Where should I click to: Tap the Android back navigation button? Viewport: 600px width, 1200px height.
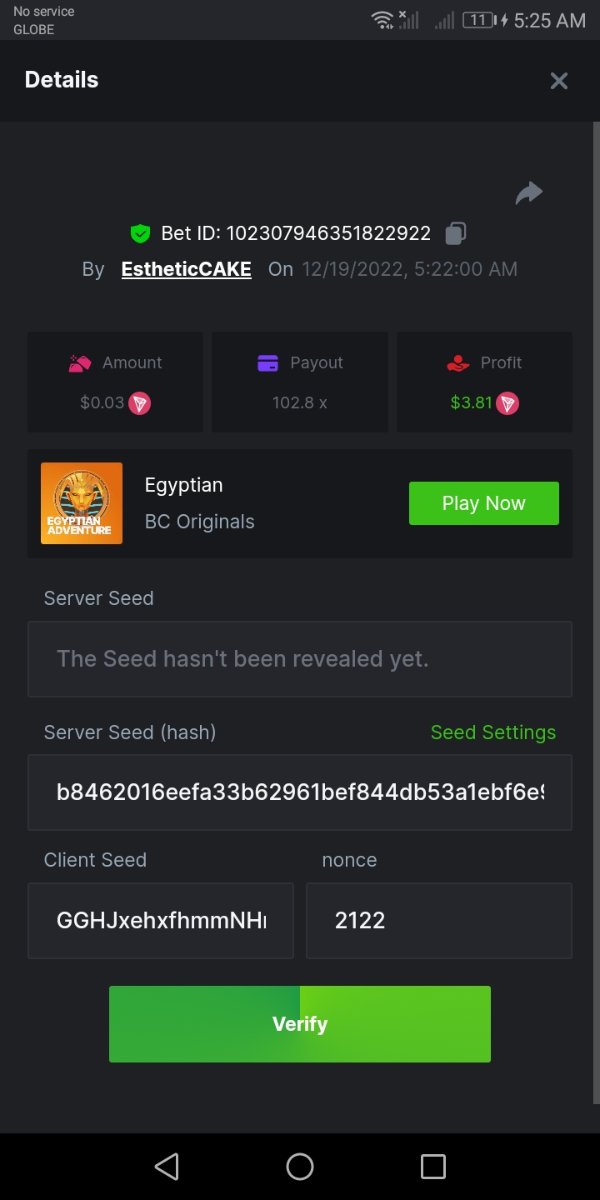(x=167, y=1166)
